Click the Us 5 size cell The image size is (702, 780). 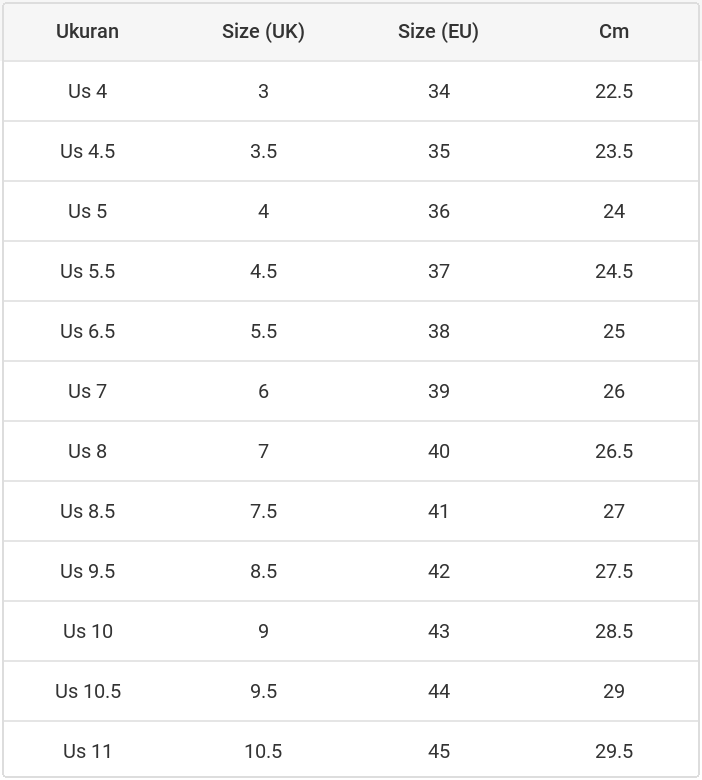click(x=87, y=211)
